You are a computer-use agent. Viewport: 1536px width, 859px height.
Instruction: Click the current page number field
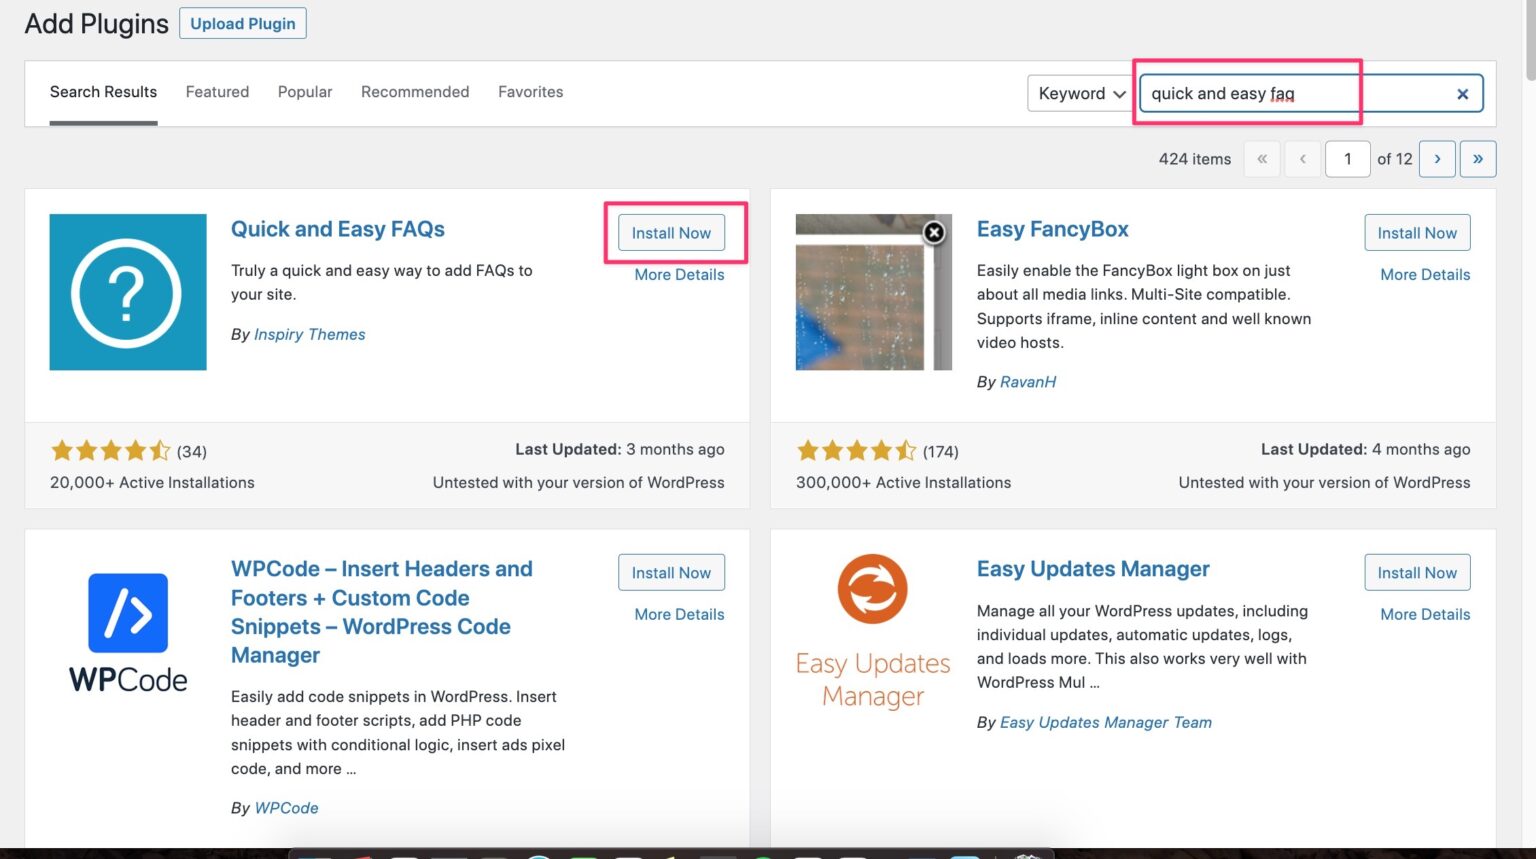point(1347,159)
